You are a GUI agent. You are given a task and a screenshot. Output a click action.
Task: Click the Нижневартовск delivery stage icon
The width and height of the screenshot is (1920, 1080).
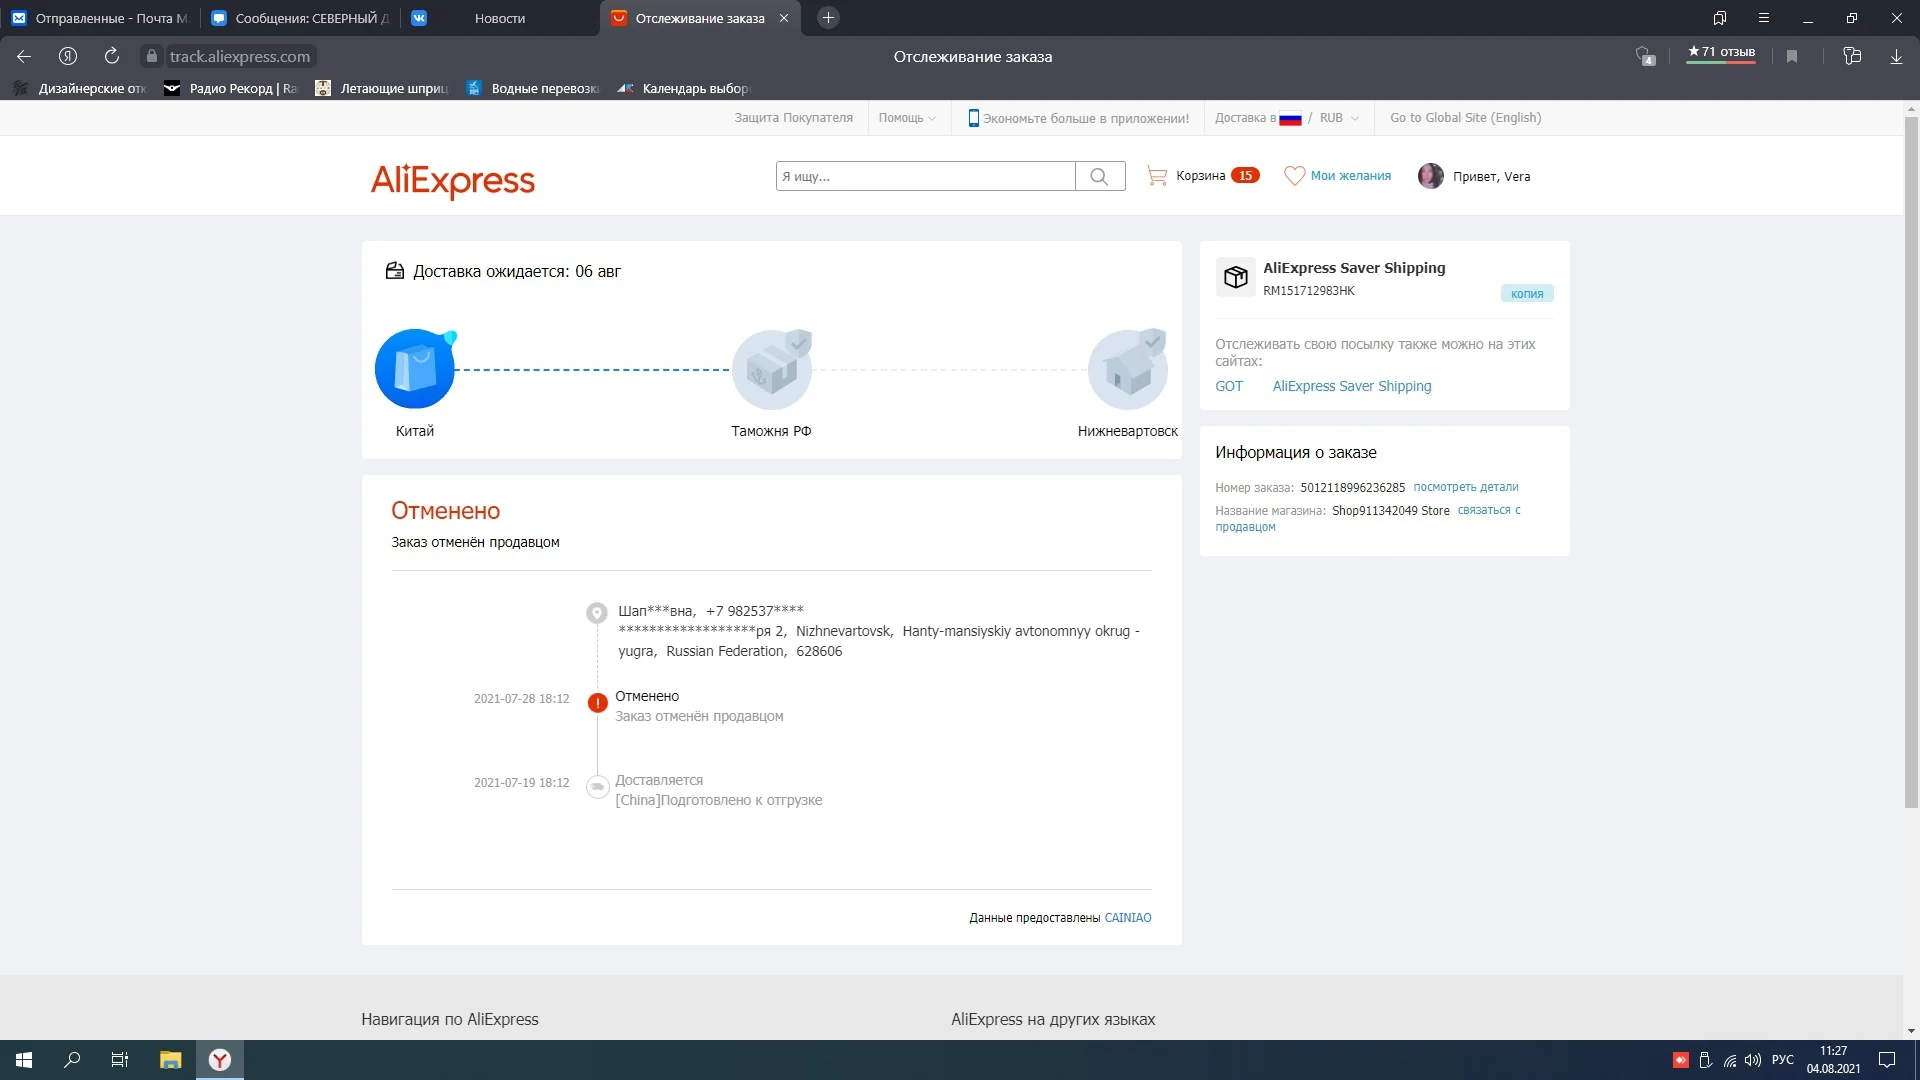tap(1127, 369)
